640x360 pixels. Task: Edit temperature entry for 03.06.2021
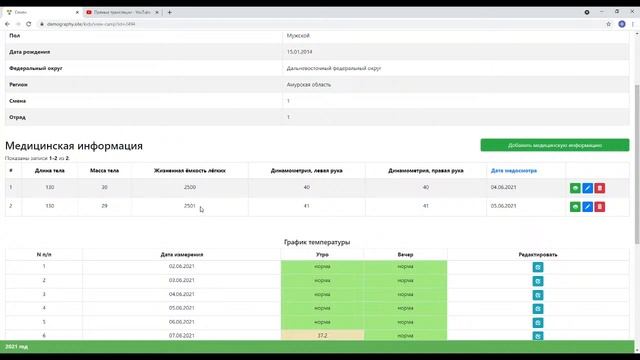[538, 281]
